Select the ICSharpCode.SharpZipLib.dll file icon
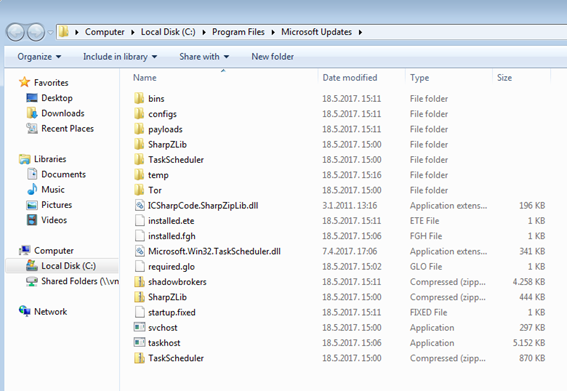This screenshot has width=567, height=391. [139, 205]
